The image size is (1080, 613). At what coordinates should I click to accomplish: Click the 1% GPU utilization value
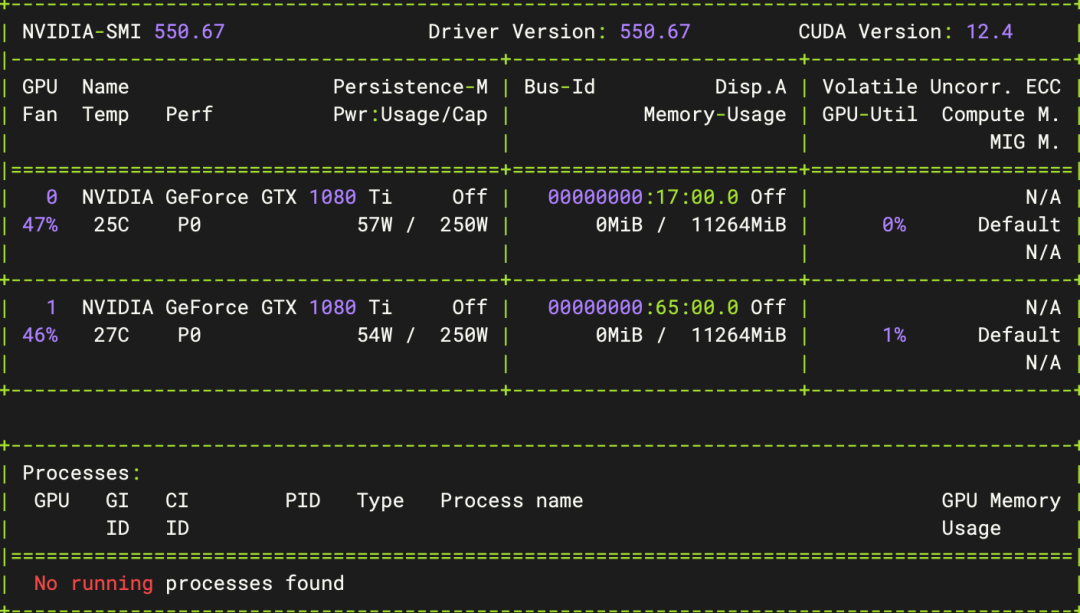coord(893,335)
